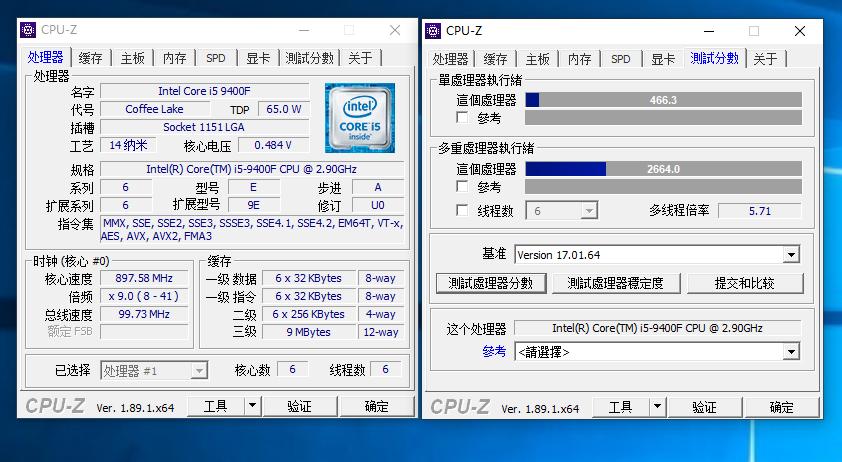Click the CPU-Z app icon in left window title bar
Screen dimensions: 842x462
click(x=28, y=30)
